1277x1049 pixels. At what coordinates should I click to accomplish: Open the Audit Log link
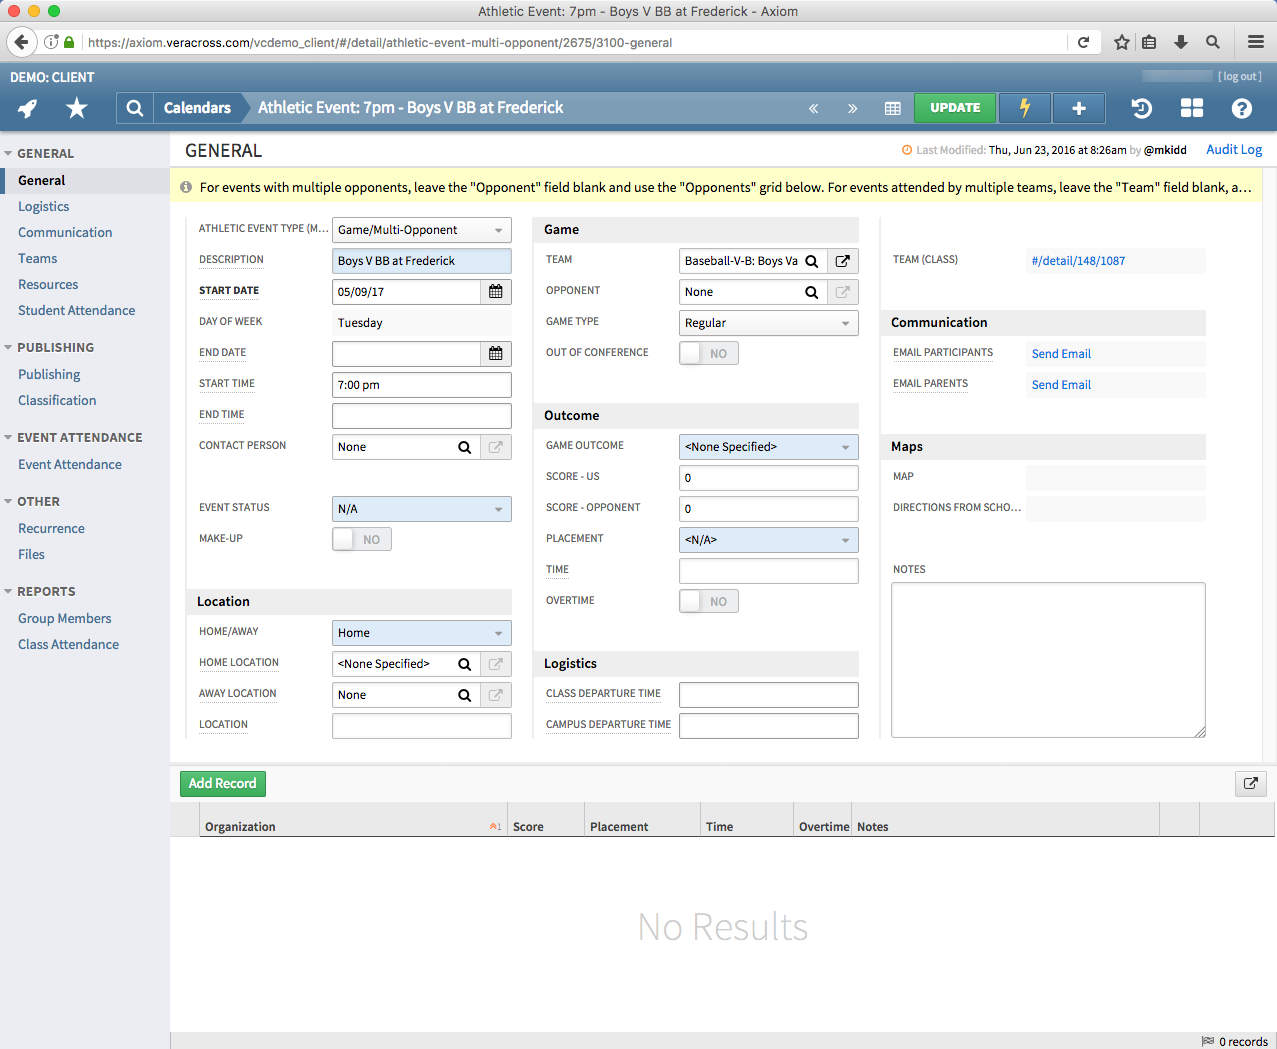tap(1234, 149)
